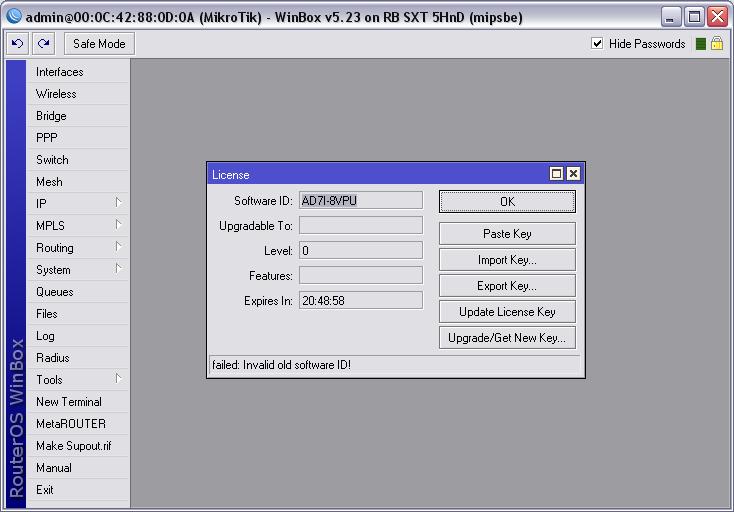Expand the System submenu arrow
The image size is (734, 512).
click(x=118, y=269)
